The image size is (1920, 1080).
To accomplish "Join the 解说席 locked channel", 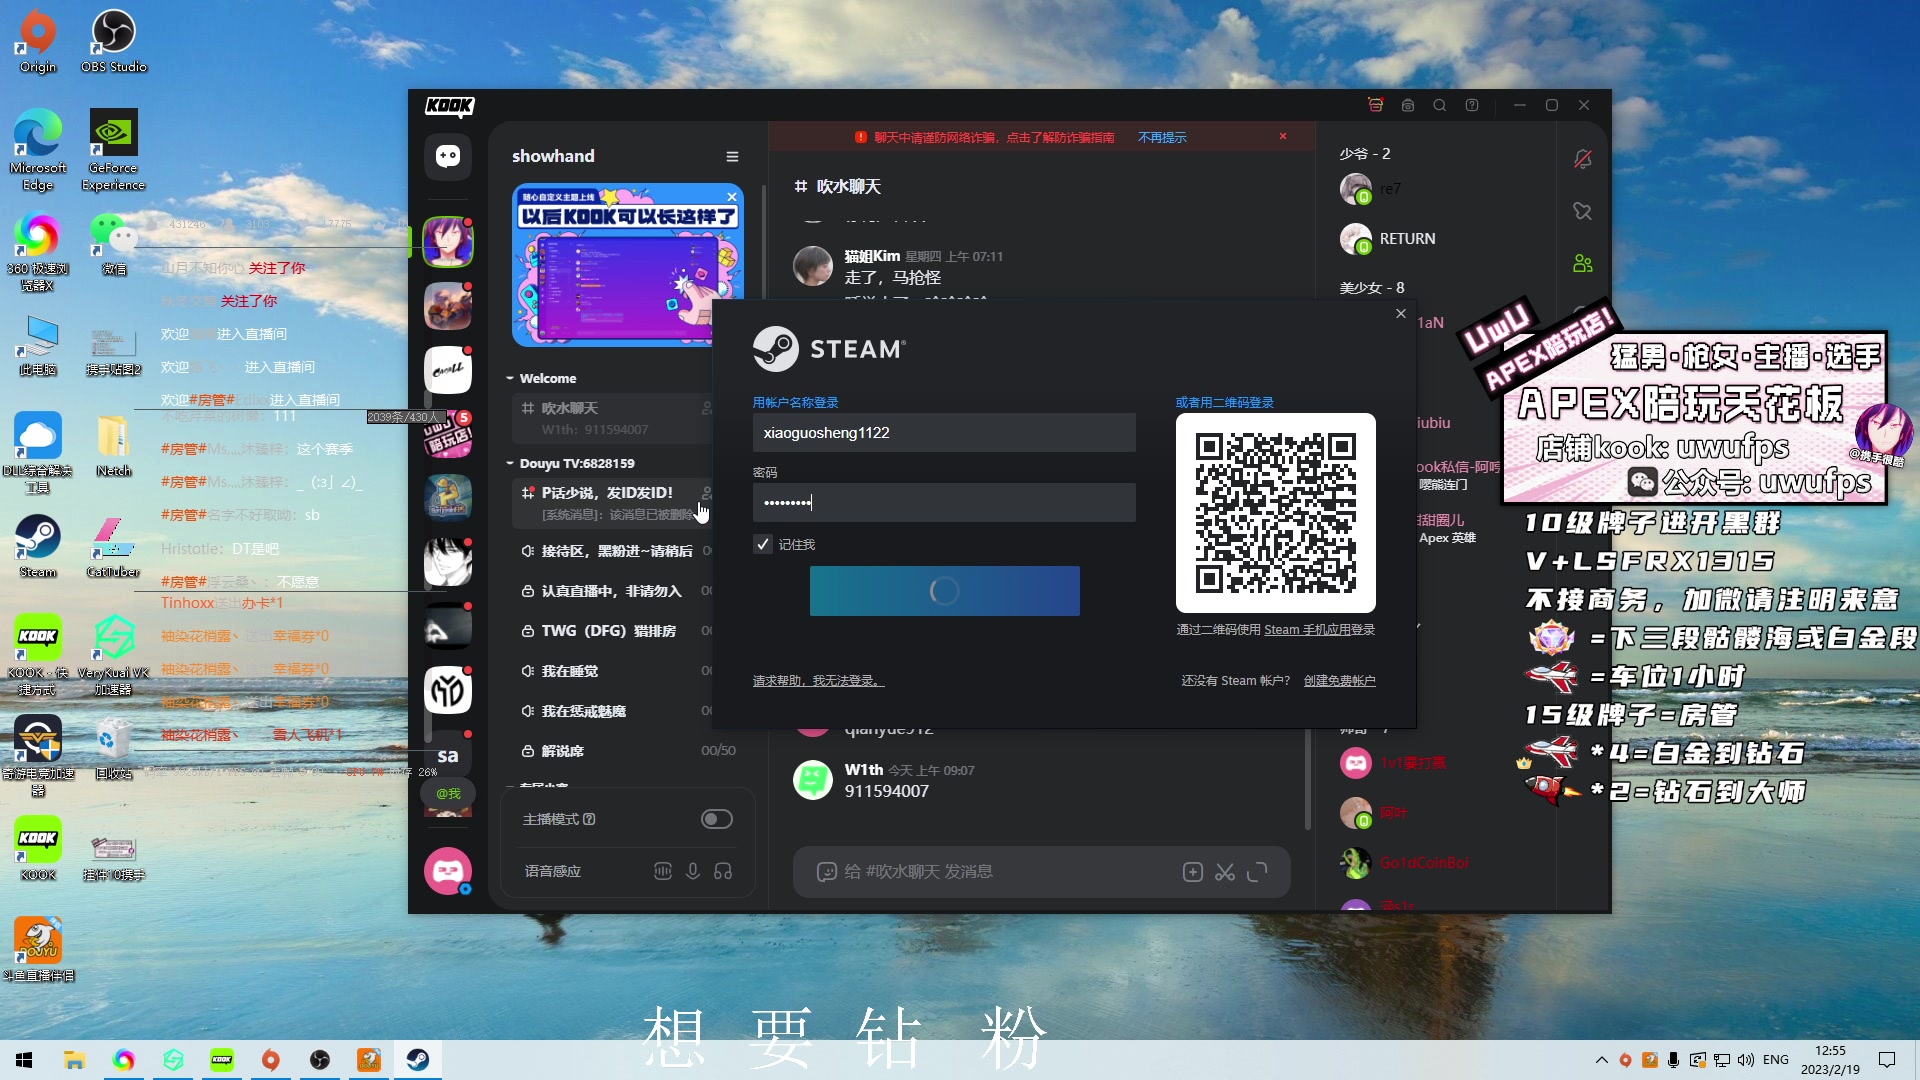I will click(626, 751).
